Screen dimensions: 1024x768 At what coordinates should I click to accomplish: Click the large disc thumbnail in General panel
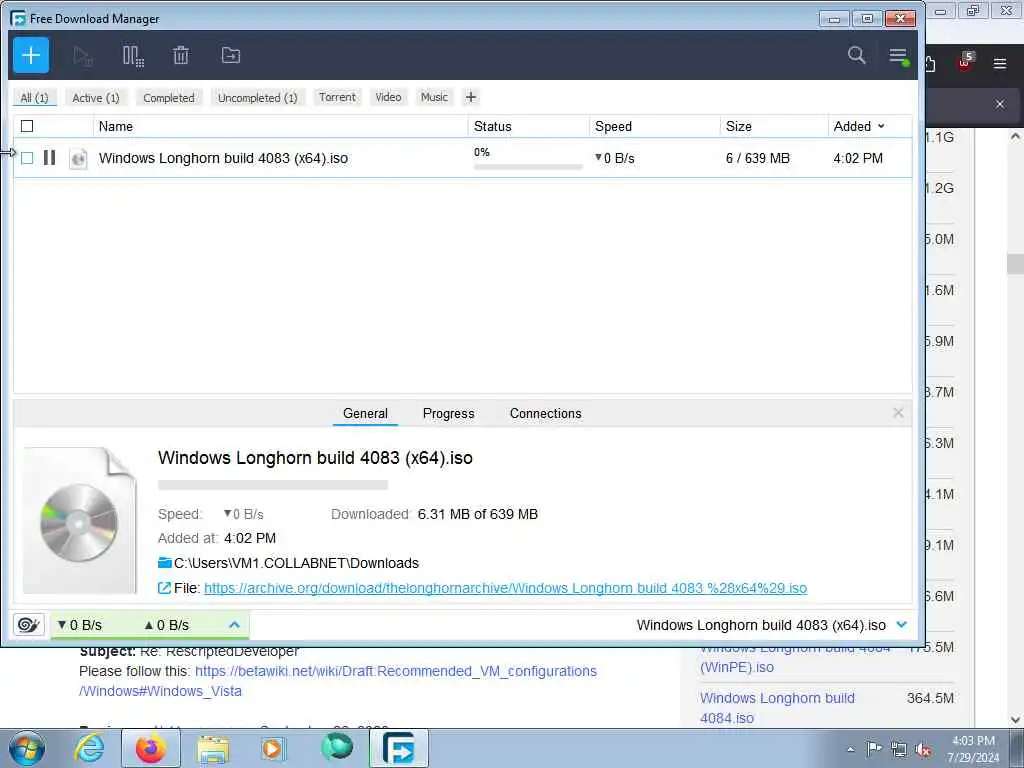[80, 520]
